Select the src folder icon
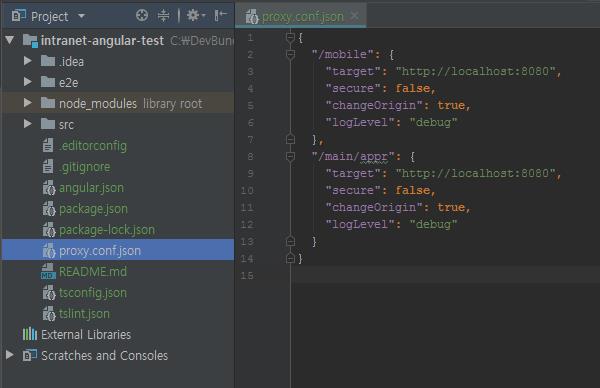This screenshot has height=388, width=600. point(48,124)
